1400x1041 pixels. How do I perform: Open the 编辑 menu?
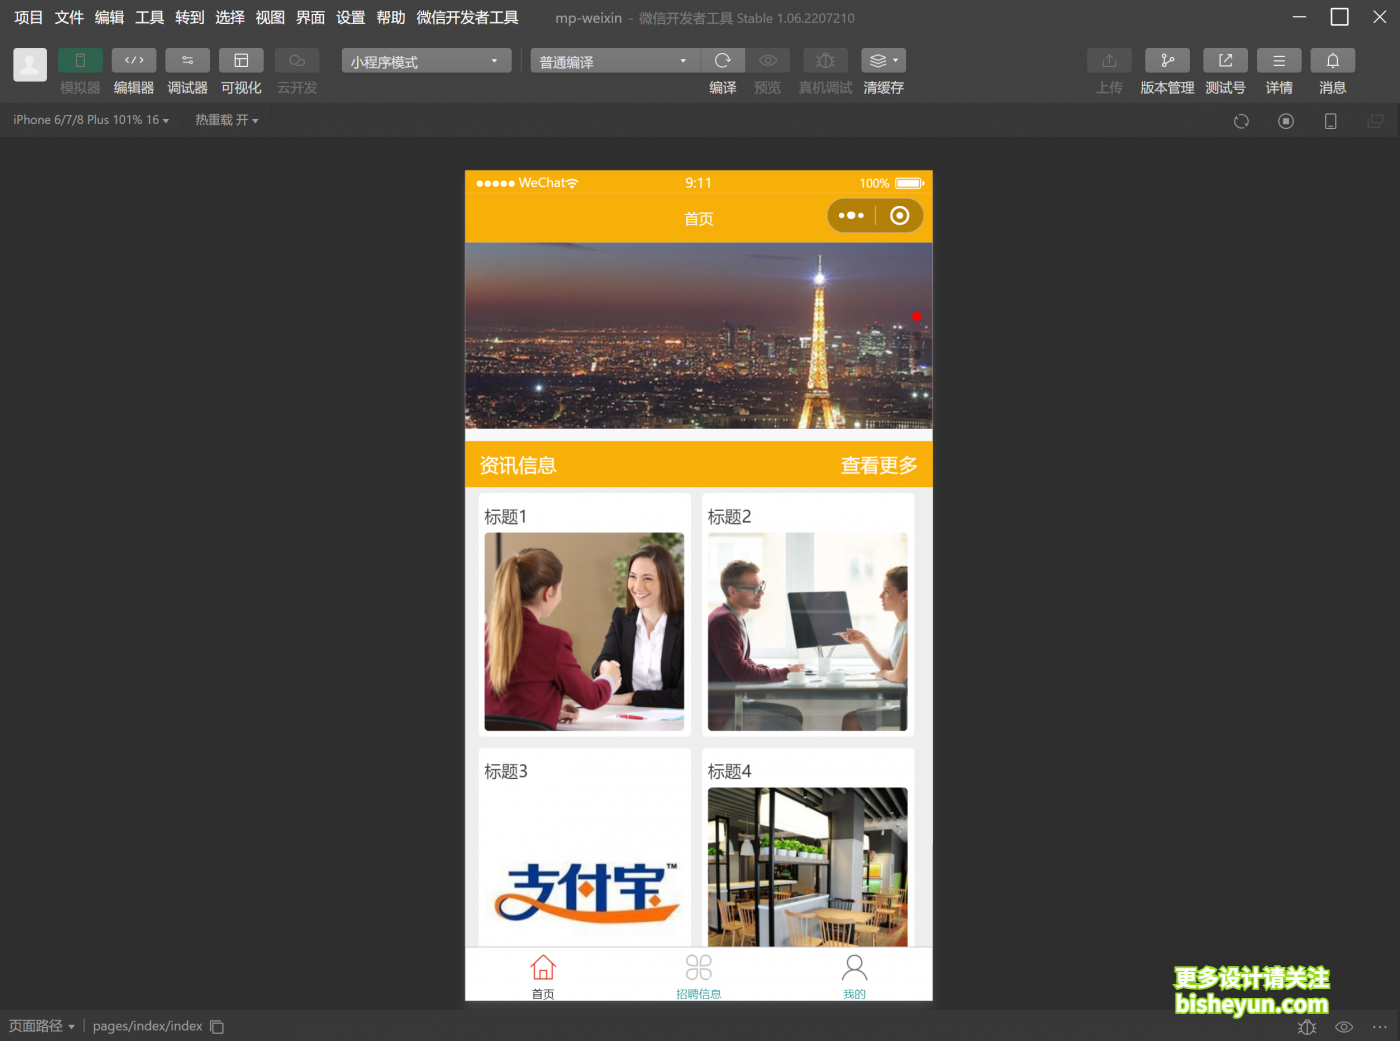[109, 17]
